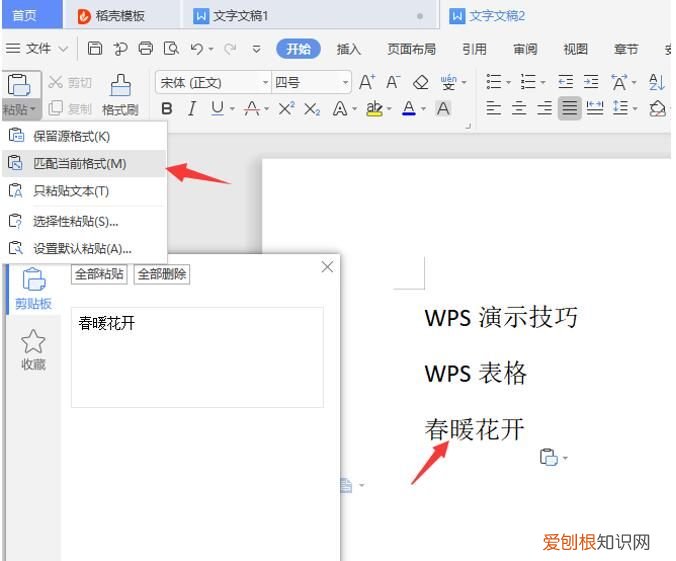Click the Undo arrow icon
The height and width of the screenshot is (561, 676).
point(197,48)
